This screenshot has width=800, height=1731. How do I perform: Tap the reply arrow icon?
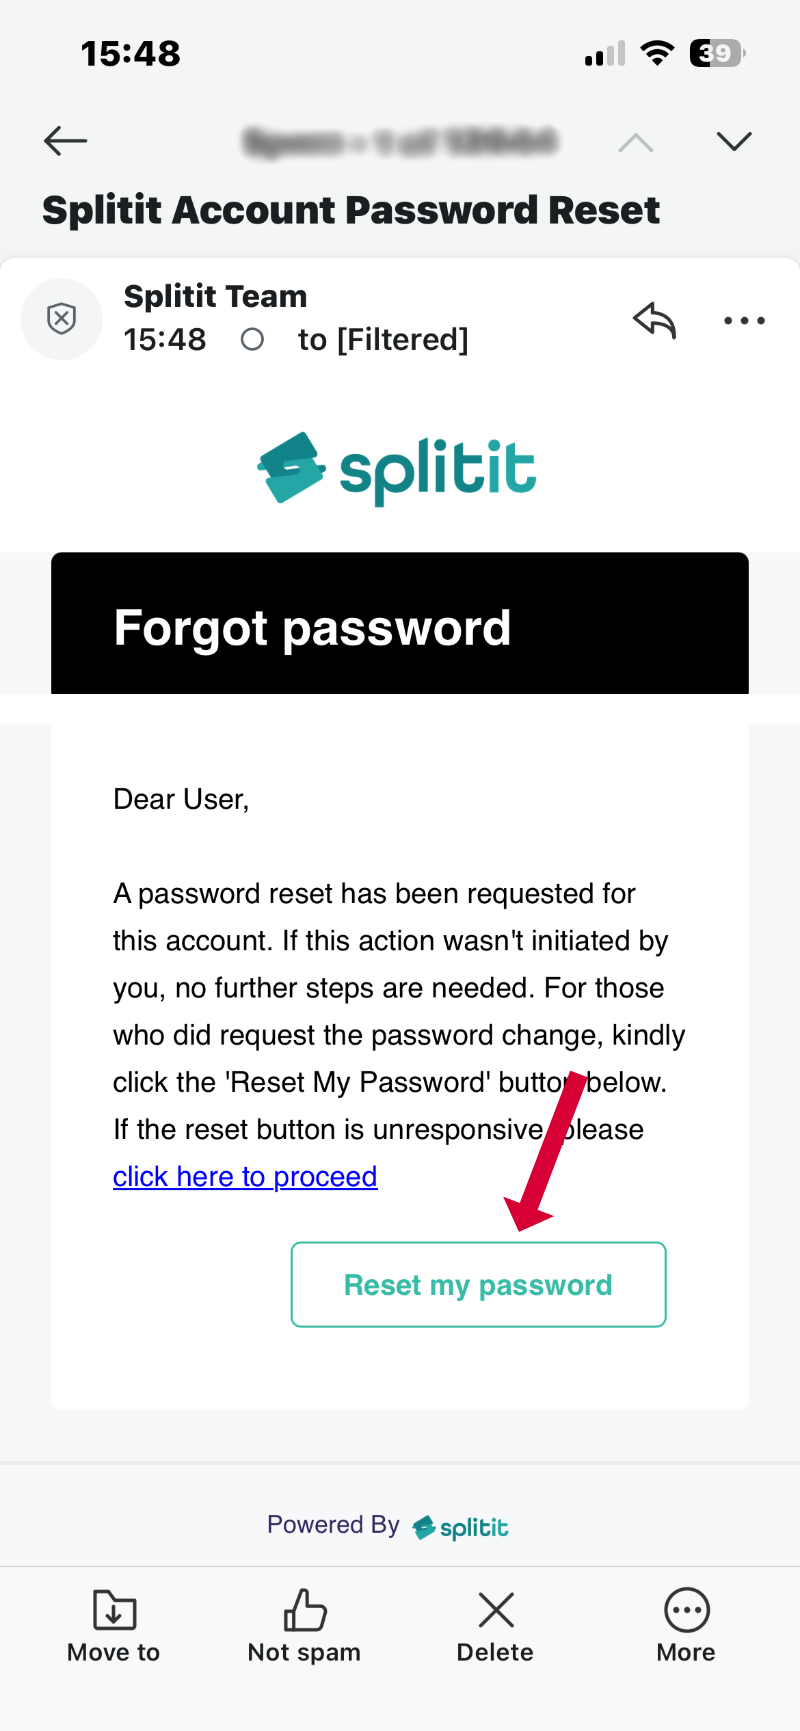(x=655, y=320)
